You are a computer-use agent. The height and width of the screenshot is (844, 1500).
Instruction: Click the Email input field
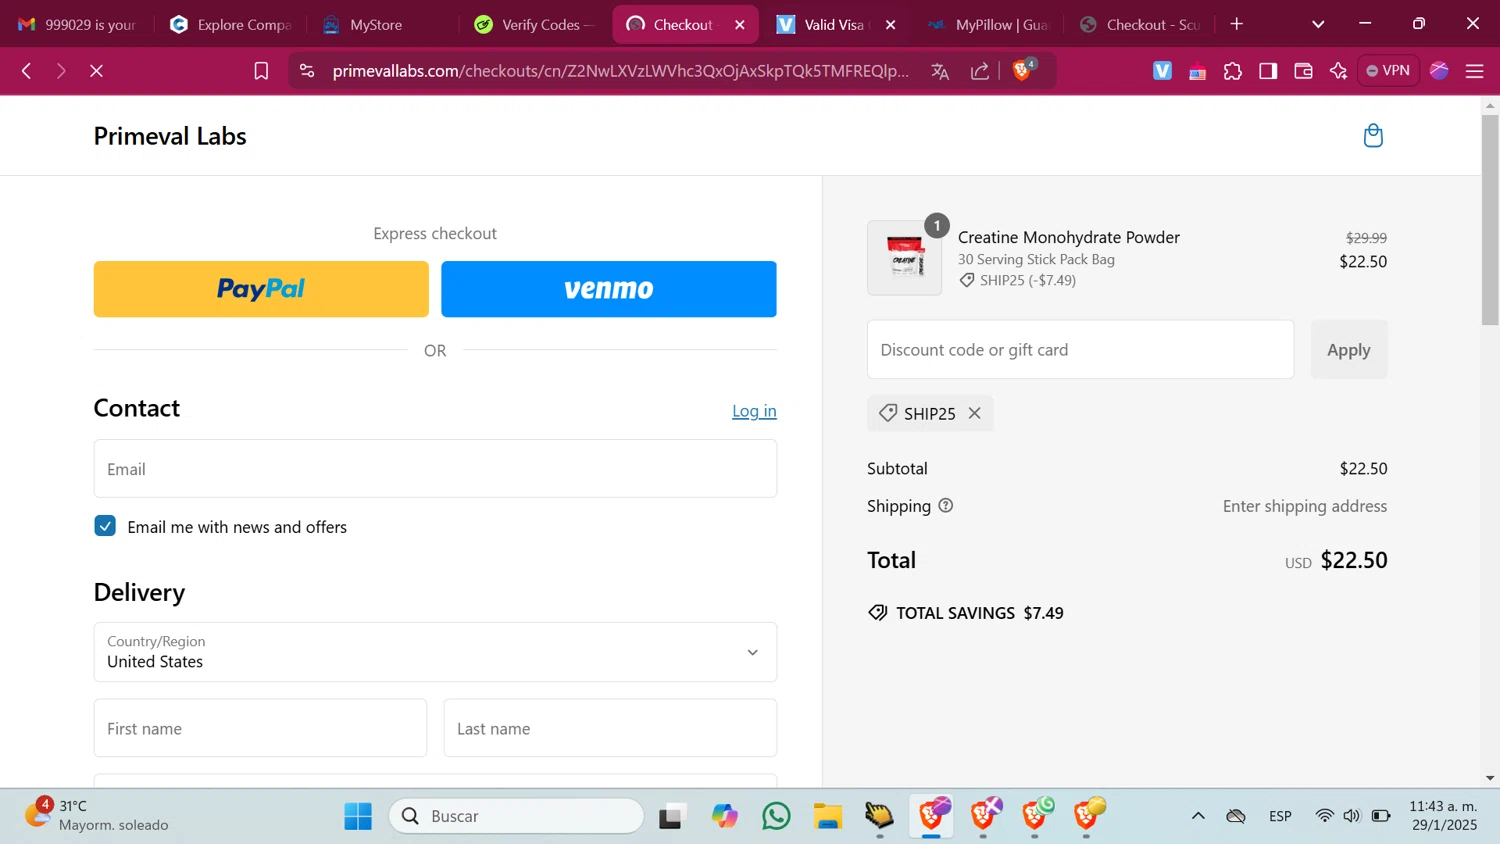pos(435,469)
